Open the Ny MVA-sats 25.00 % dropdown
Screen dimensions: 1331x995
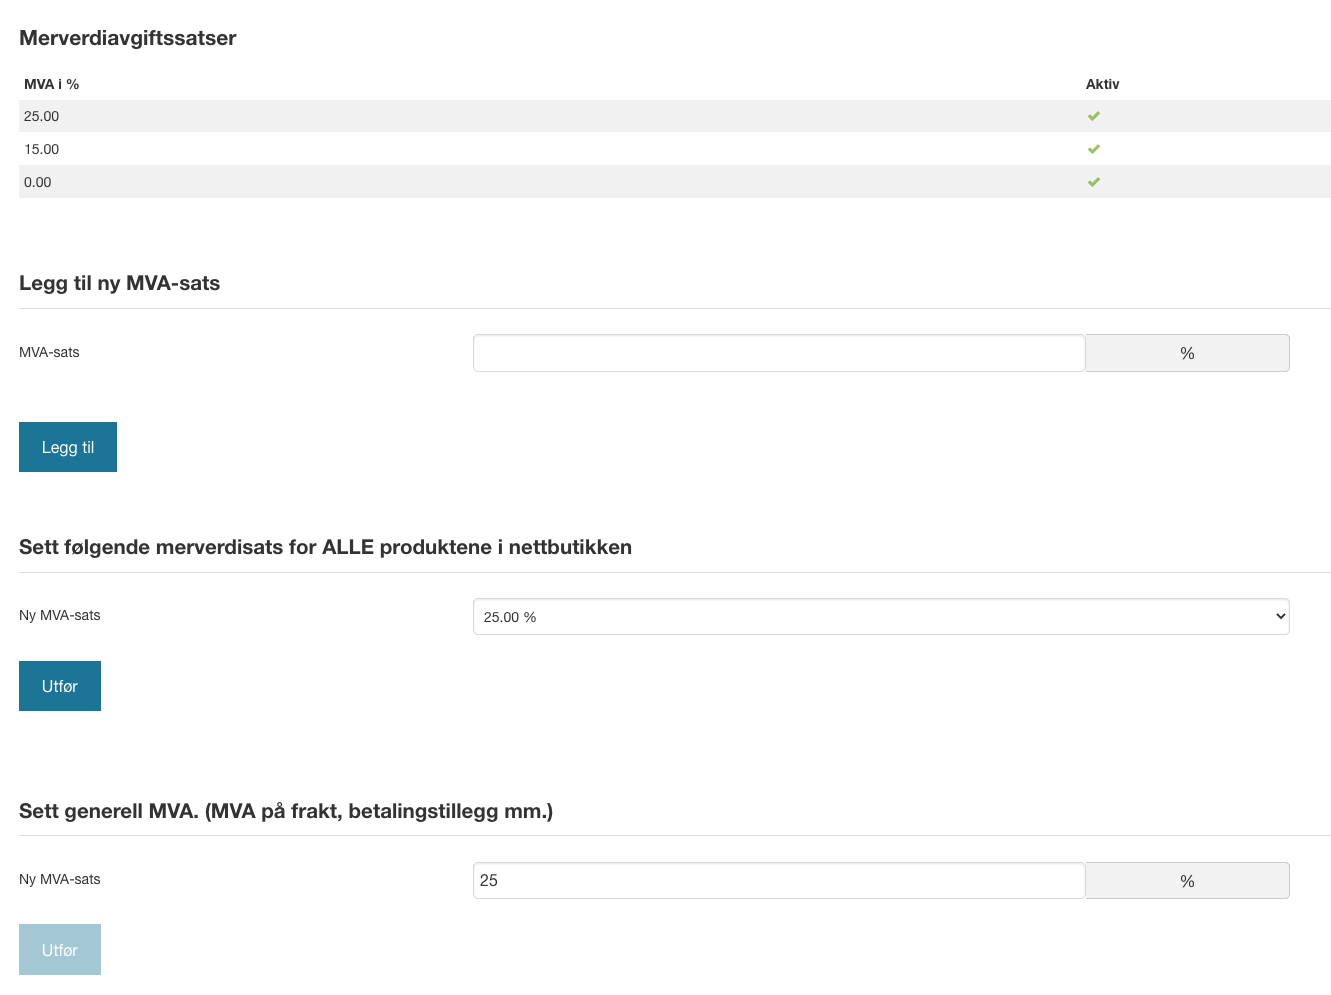tap(881, 617)
